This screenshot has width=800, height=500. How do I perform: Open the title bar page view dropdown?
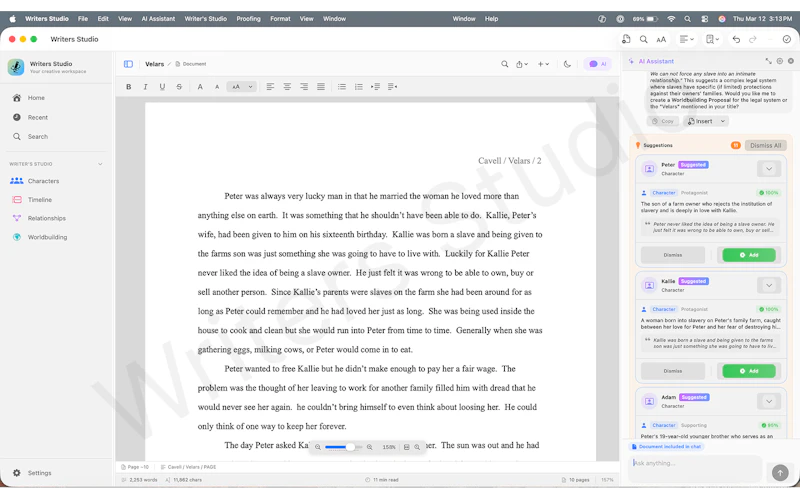tap(712, 39)
